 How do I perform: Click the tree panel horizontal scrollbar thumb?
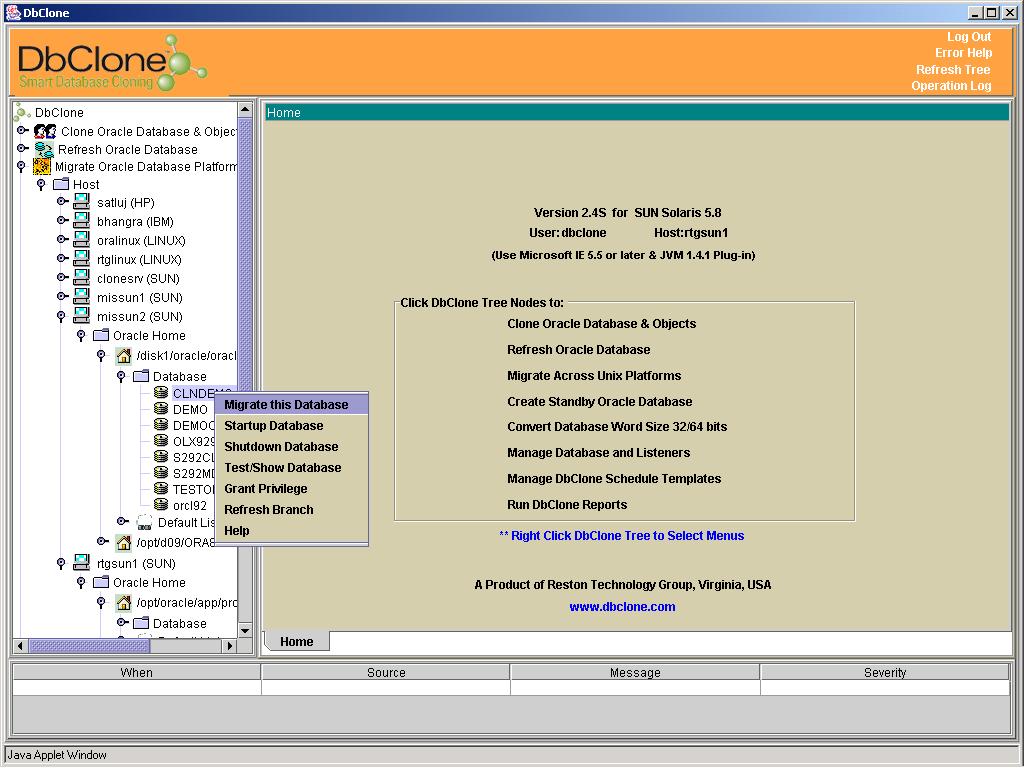tap(89, 646)
